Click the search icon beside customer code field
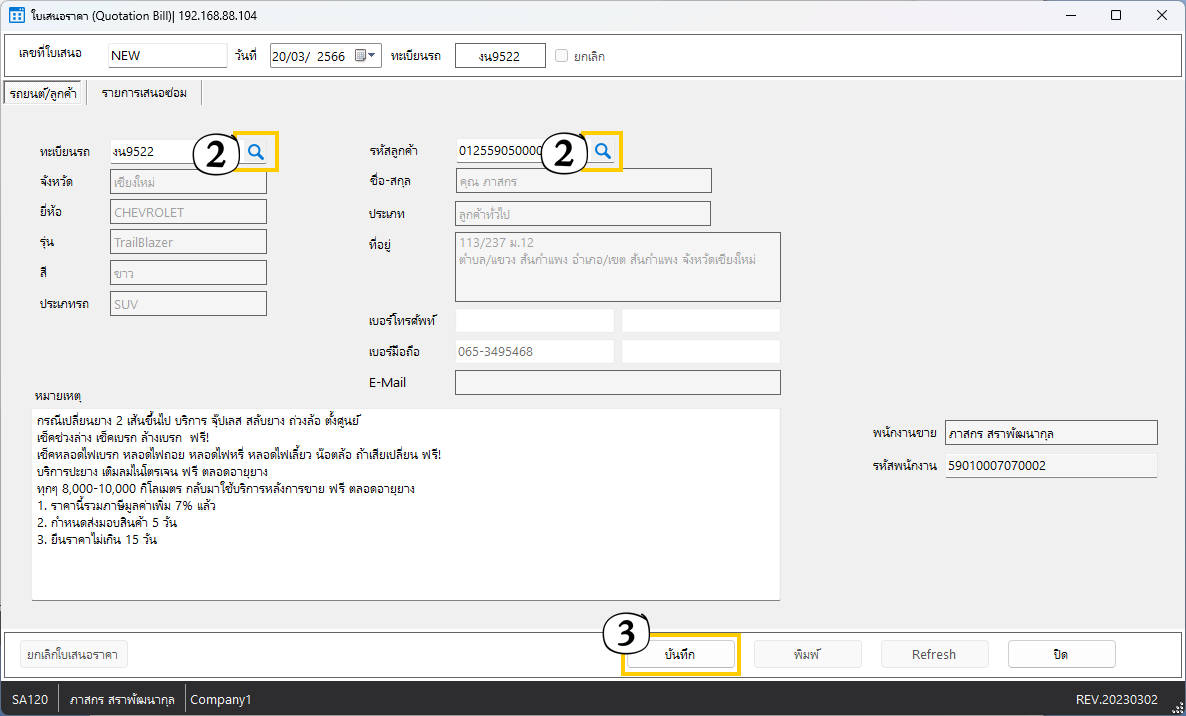 tap(603, 151)
